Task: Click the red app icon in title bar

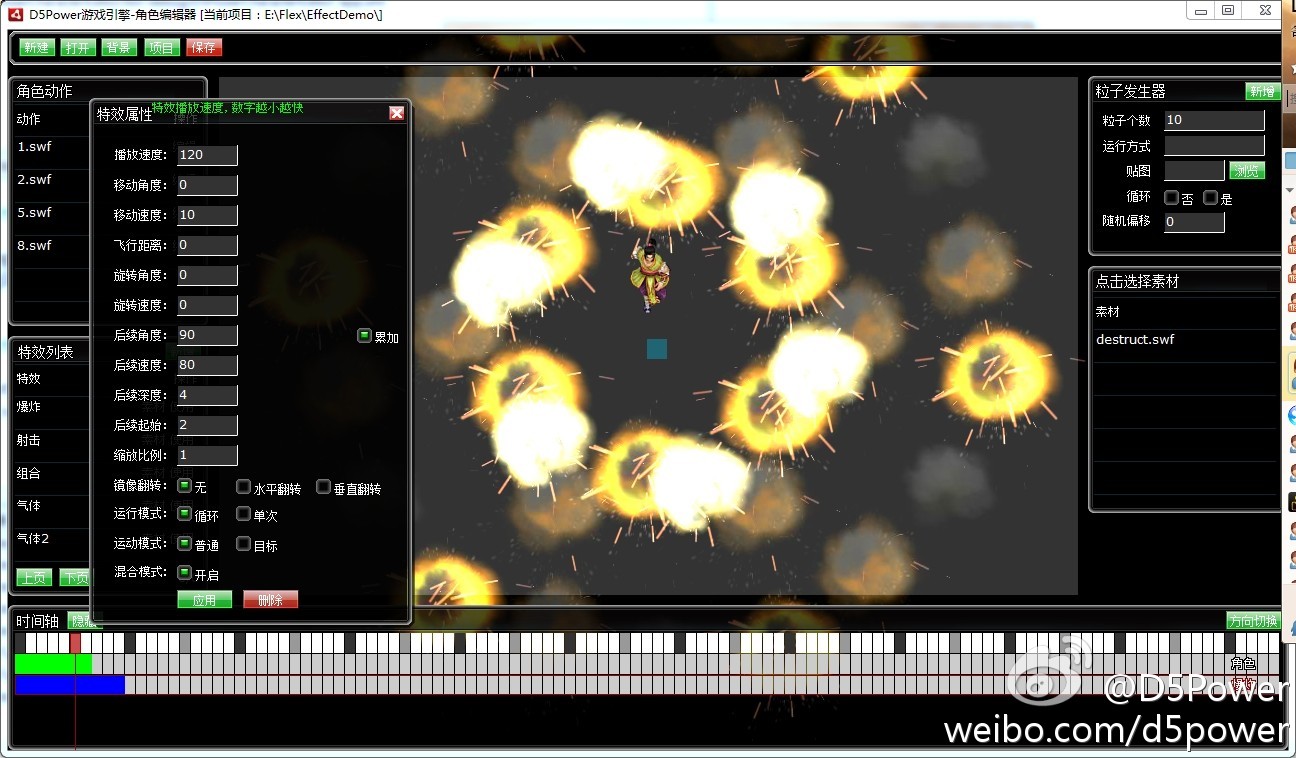Action: 16,13
